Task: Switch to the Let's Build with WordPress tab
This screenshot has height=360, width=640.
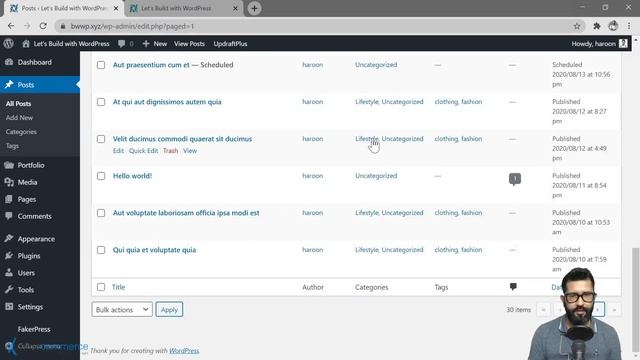Action: tap(183, 8)
